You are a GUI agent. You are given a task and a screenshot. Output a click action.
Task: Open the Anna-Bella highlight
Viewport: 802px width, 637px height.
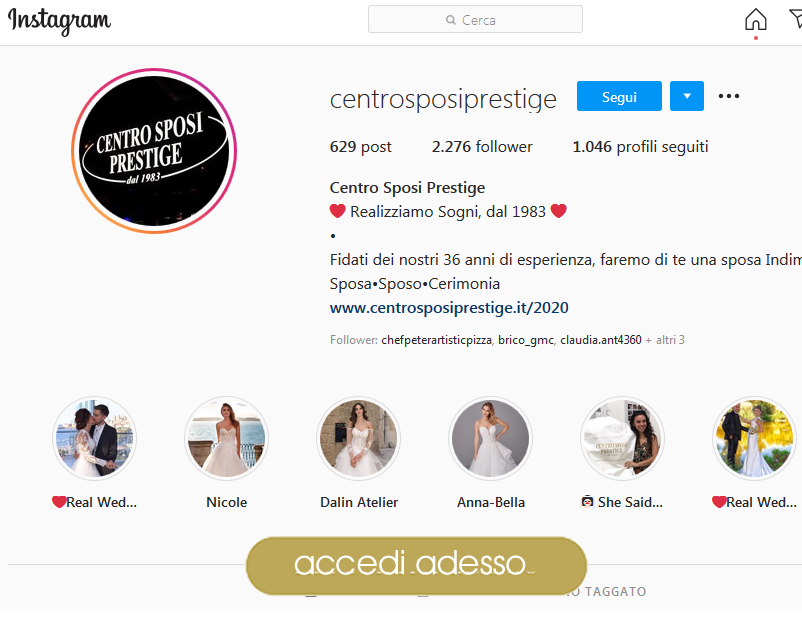(491, 438)
